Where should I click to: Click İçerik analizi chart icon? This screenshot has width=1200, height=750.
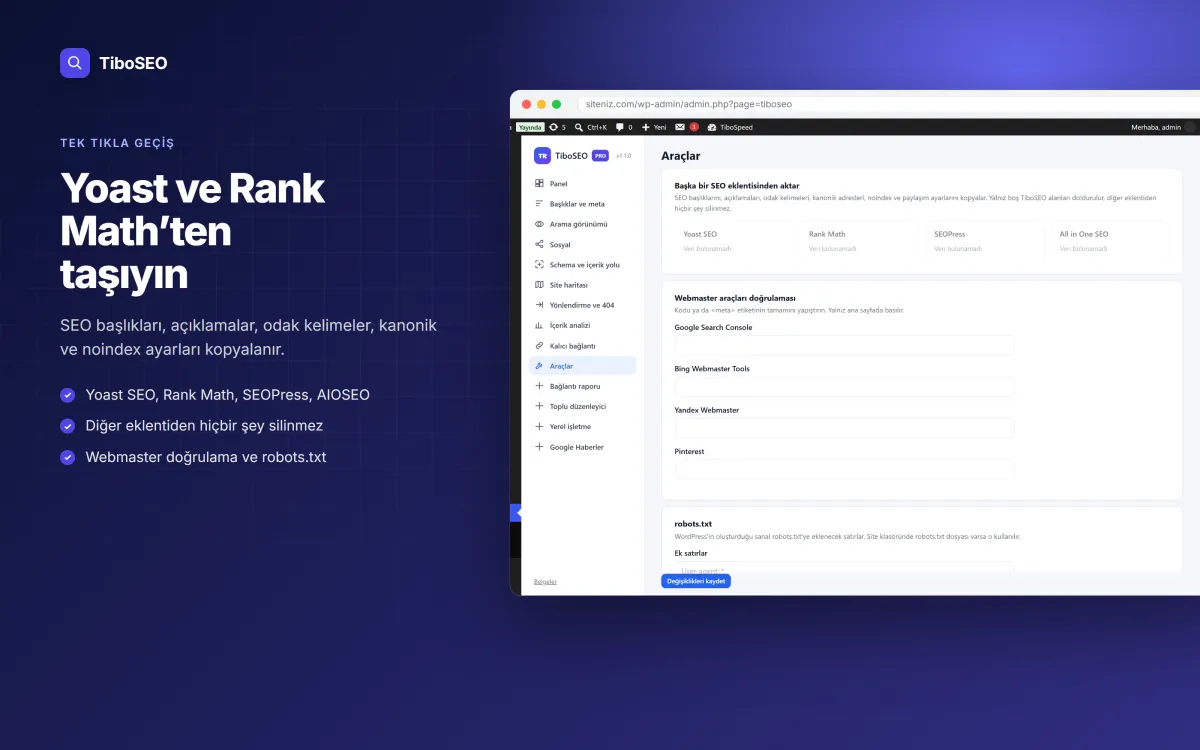pyautogui.click(x=539, y=325)
